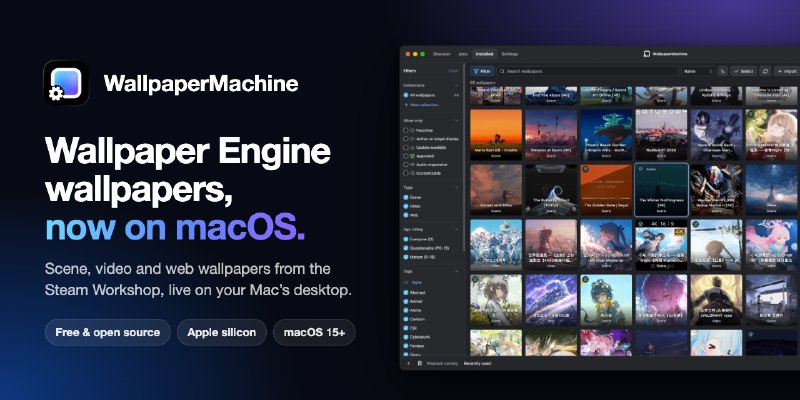Collapse the Collections section

(456, 85)
